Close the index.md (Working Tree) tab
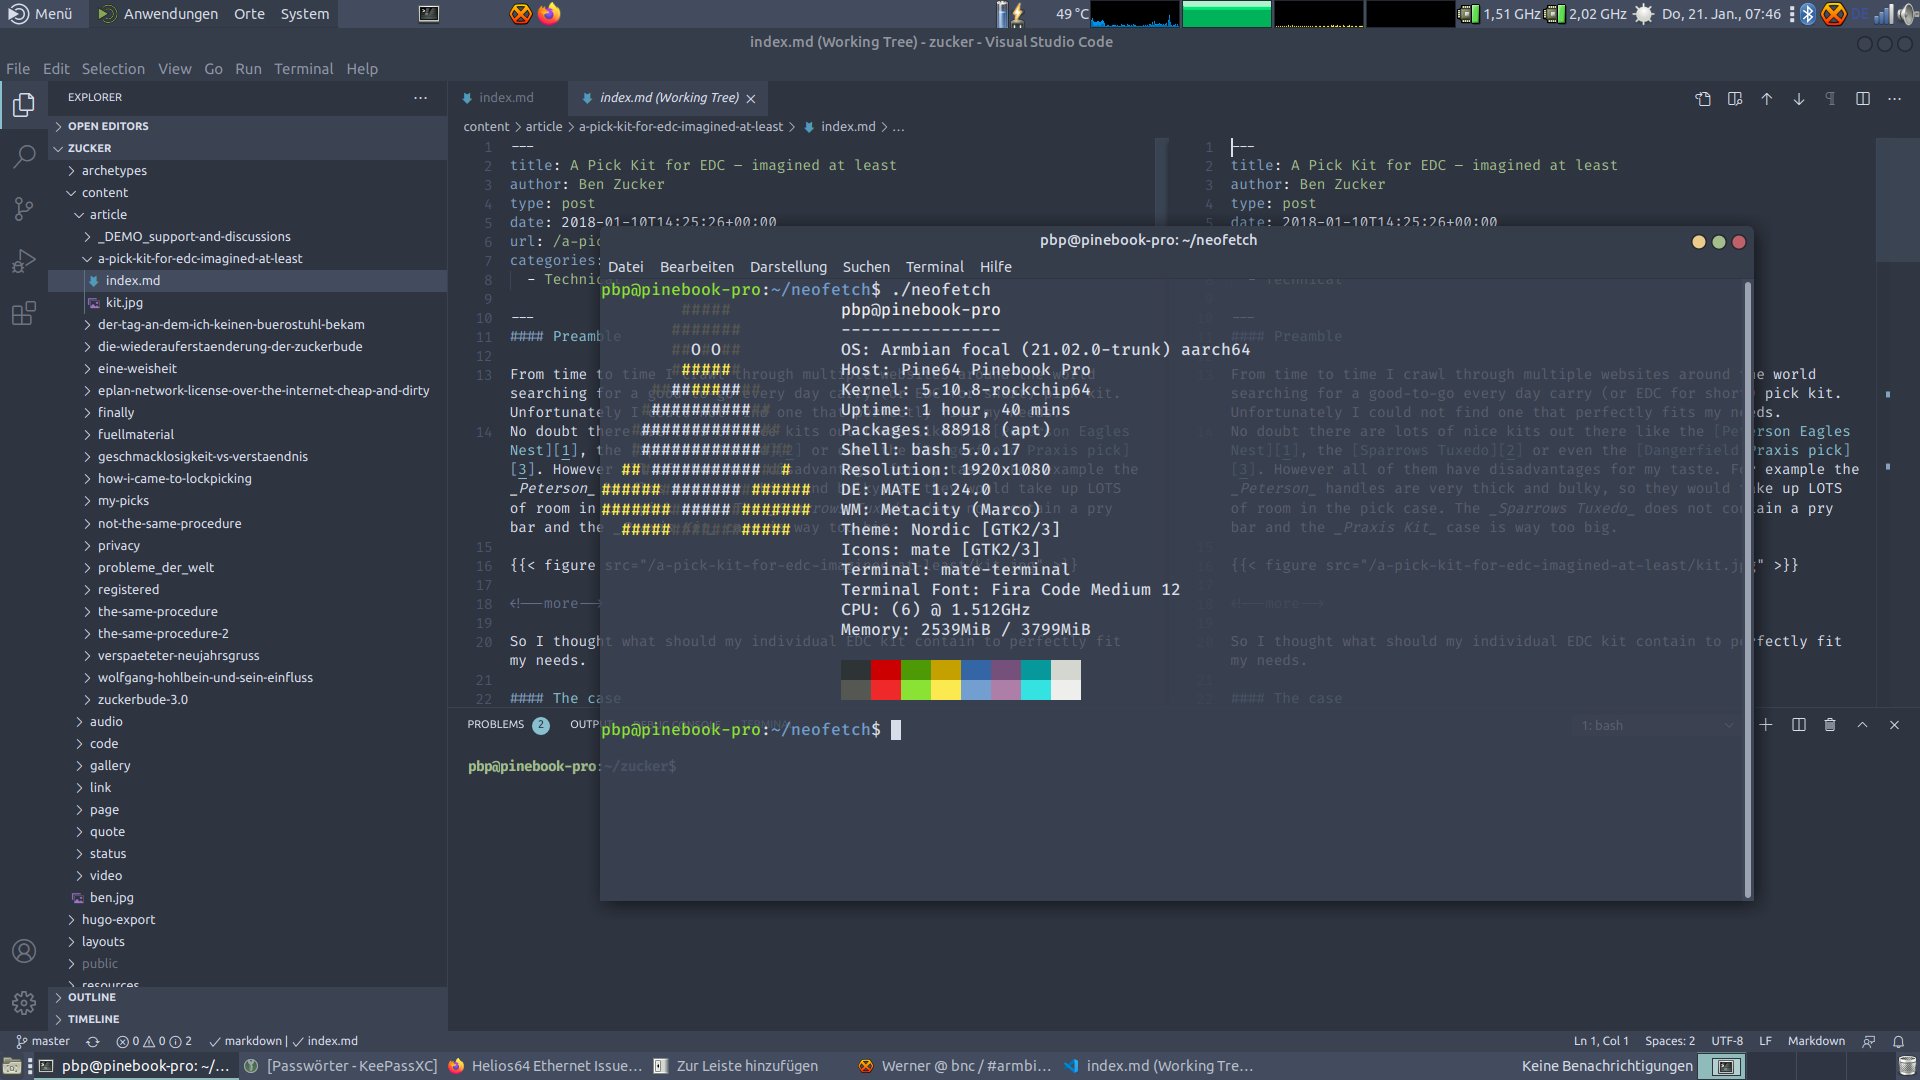The image size is (1920, 1080). click(x=750, y=98)
